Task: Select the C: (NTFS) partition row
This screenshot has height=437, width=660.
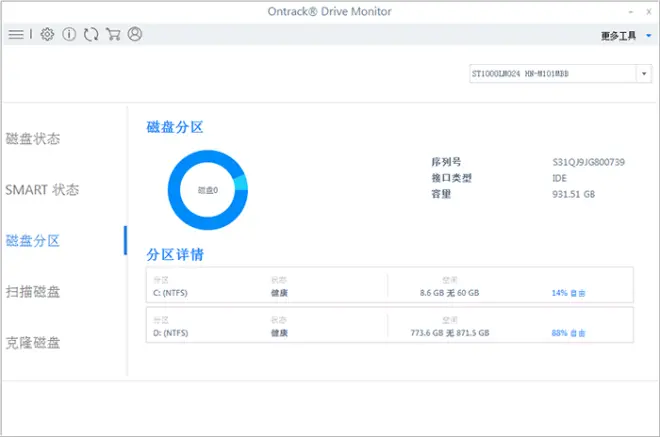Action: point(389,285)
